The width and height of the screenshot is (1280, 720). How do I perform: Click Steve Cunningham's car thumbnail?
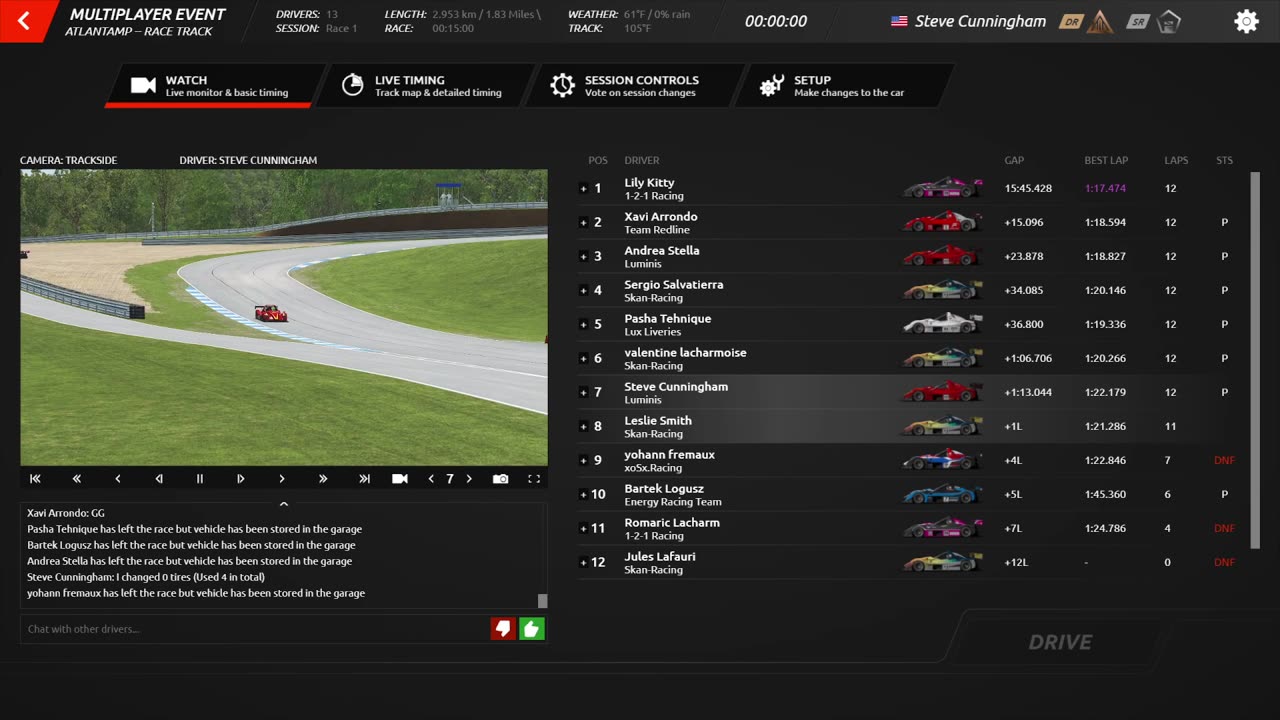[x=942, y=392]
